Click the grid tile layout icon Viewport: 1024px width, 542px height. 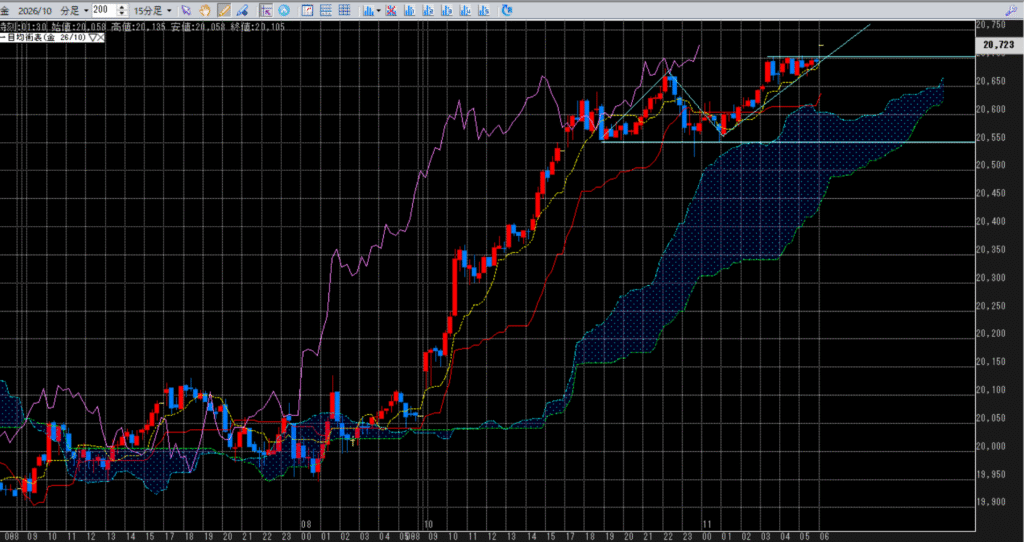pyautogui.click(x=345, y=10)
